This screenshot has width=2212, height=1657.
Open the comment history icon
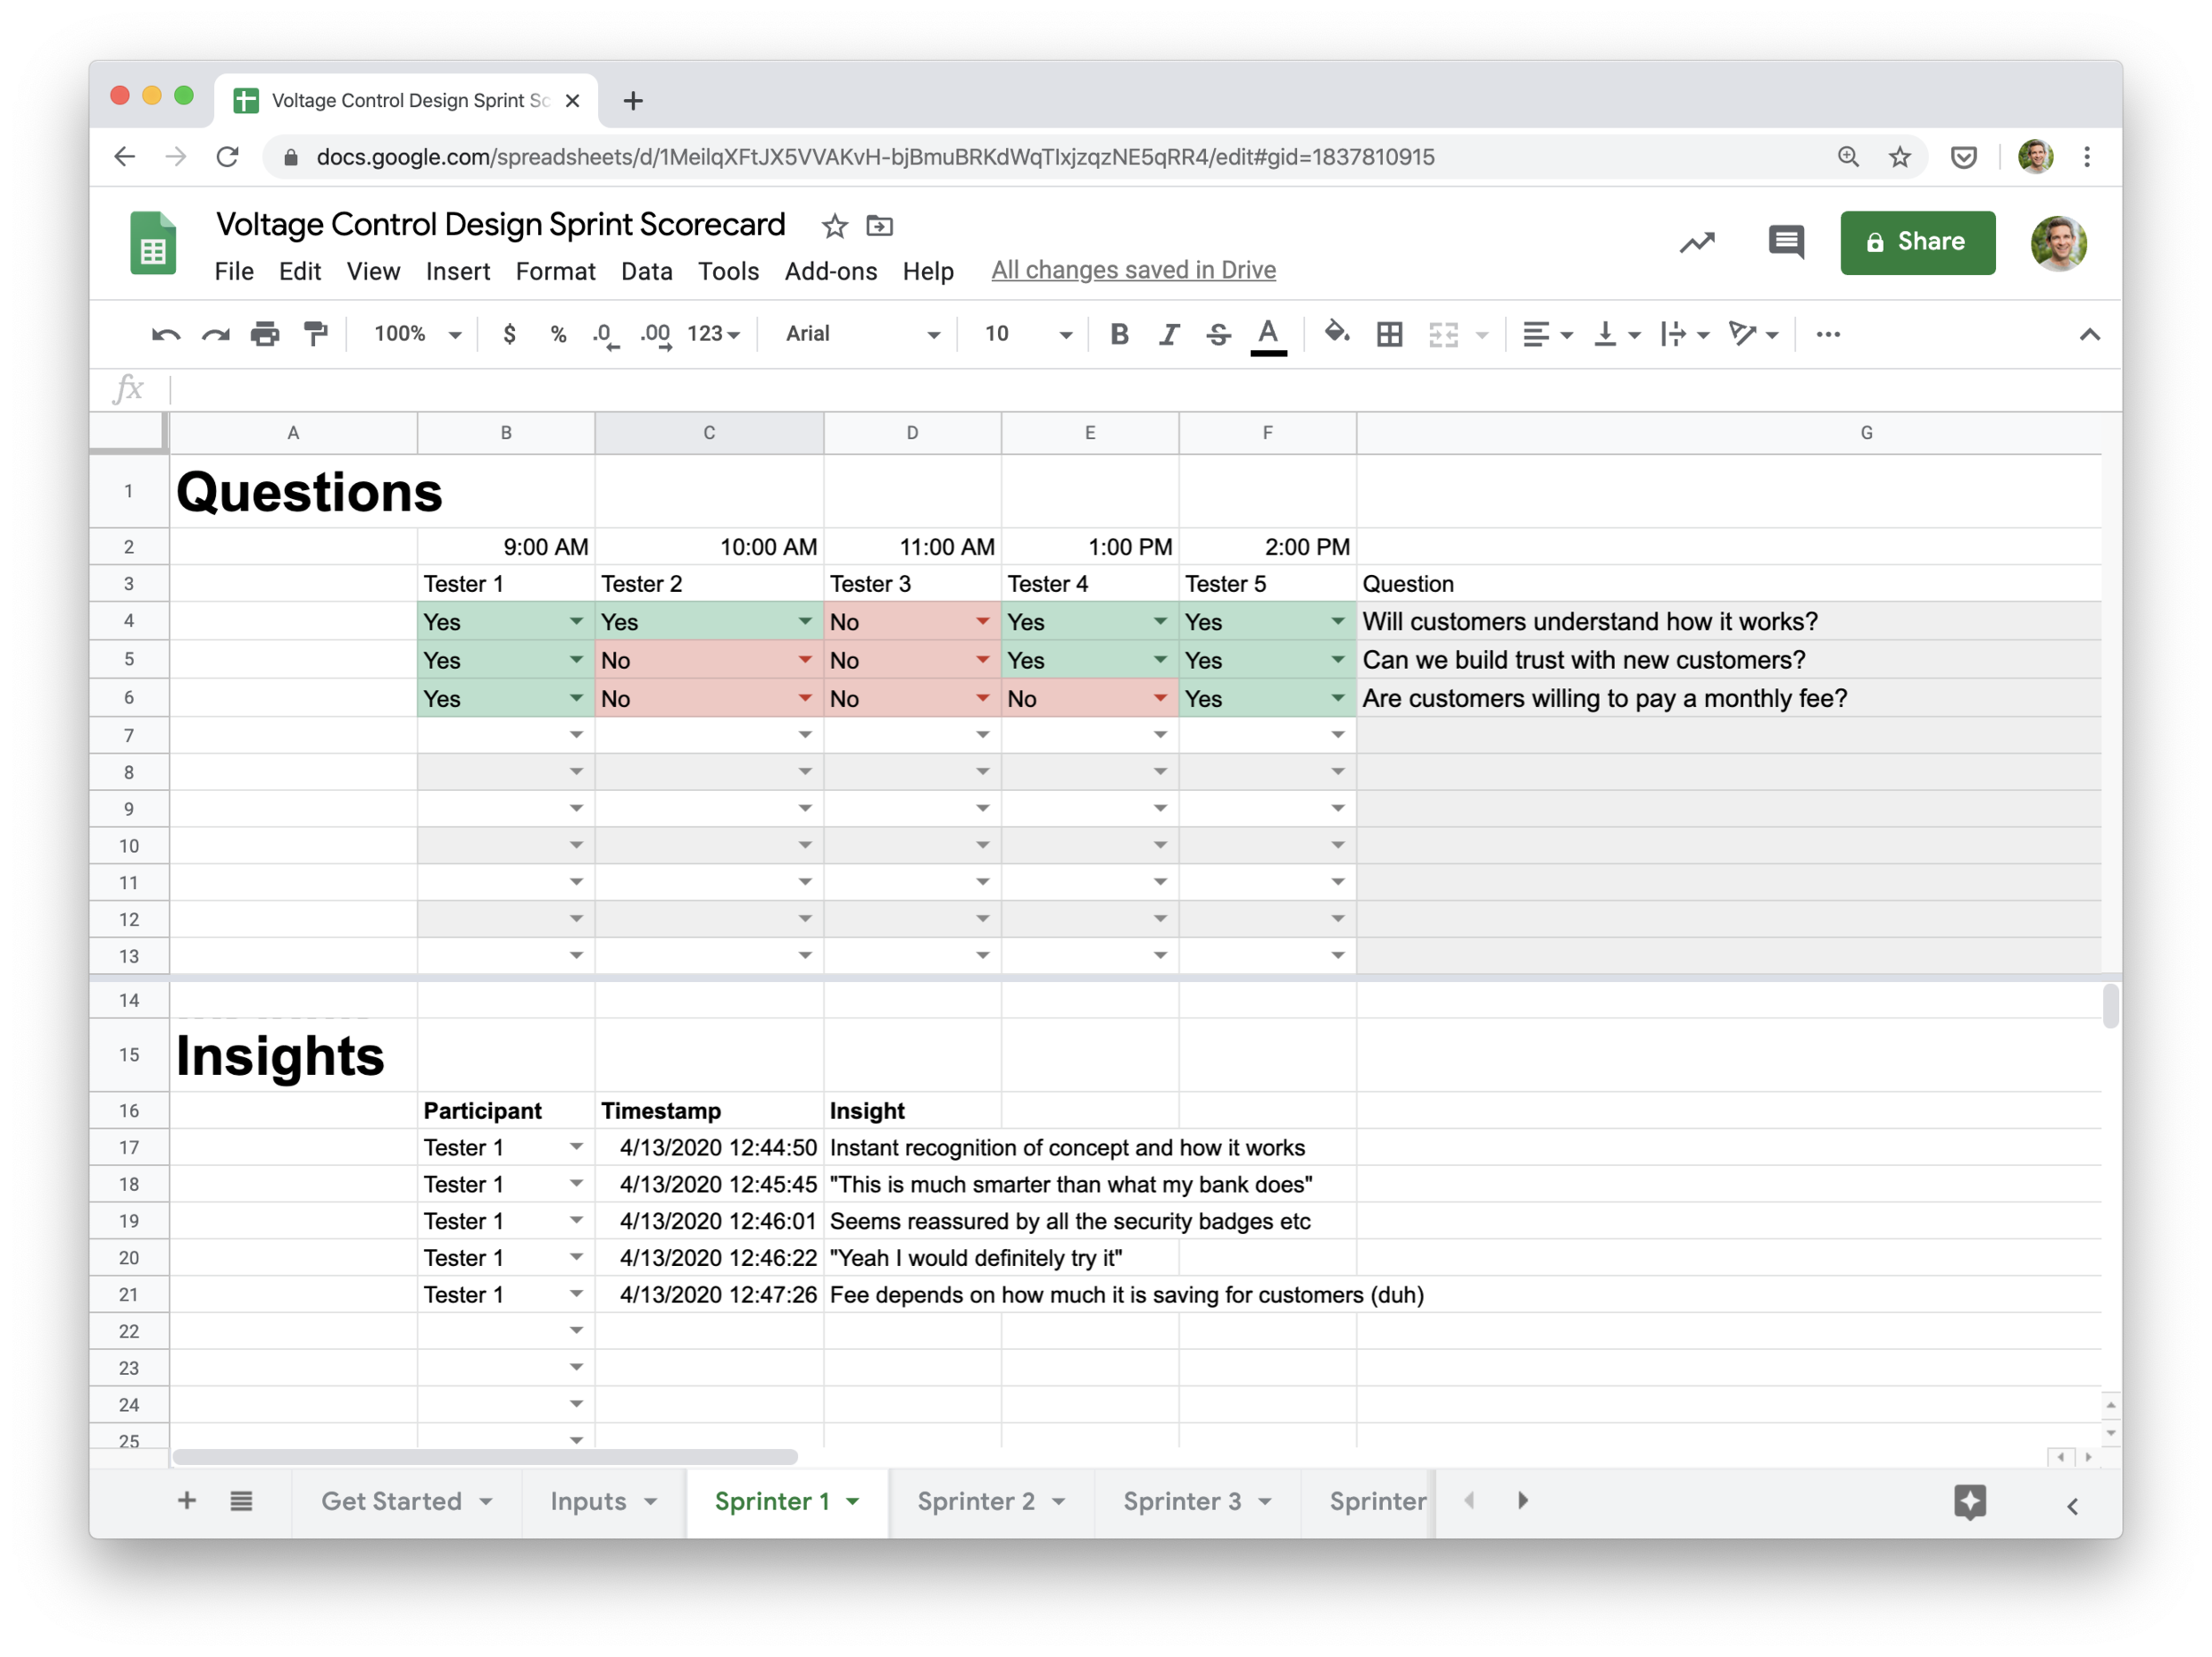1785,242
